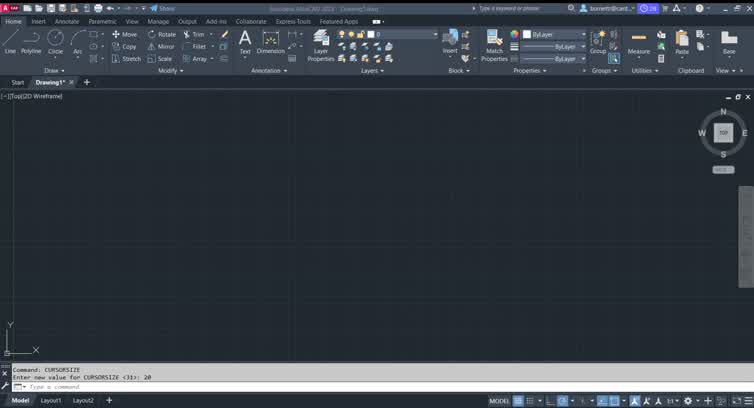Open the Insert ribbon tab
This screenshot has width=754, height=408.
click(38, 21)
